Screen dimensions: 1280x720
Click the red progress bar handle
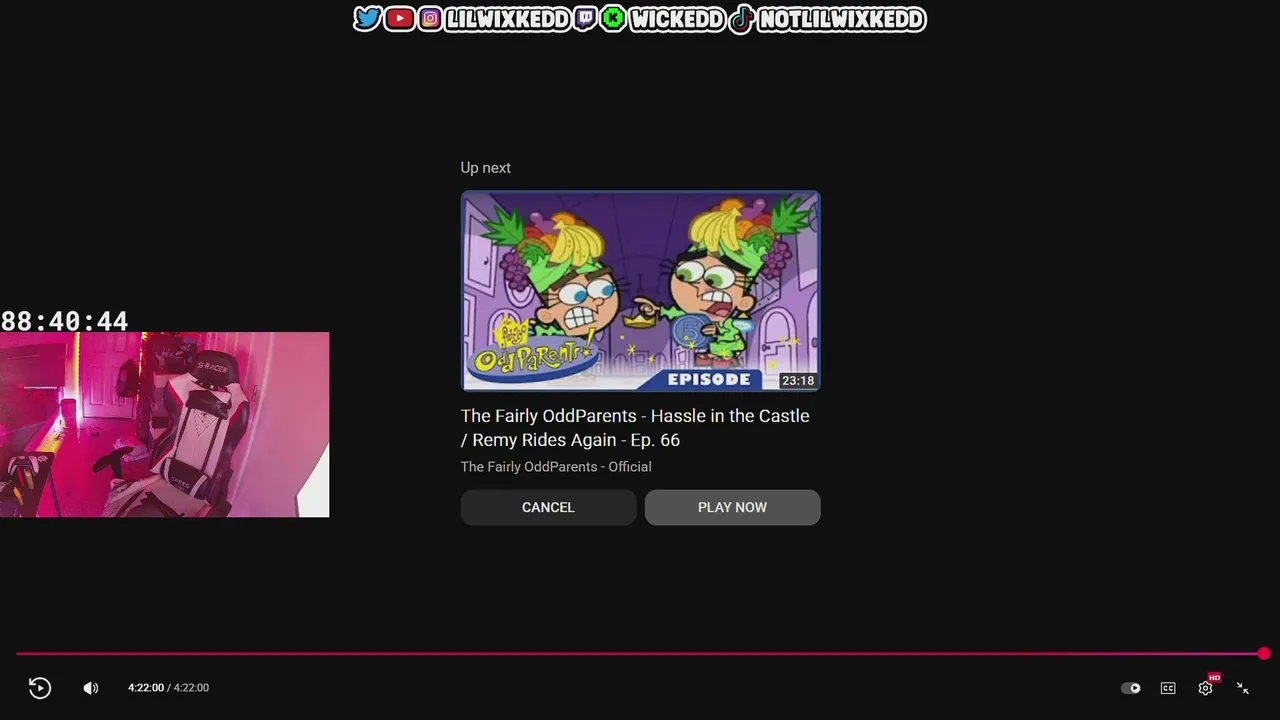point(1264,654)
